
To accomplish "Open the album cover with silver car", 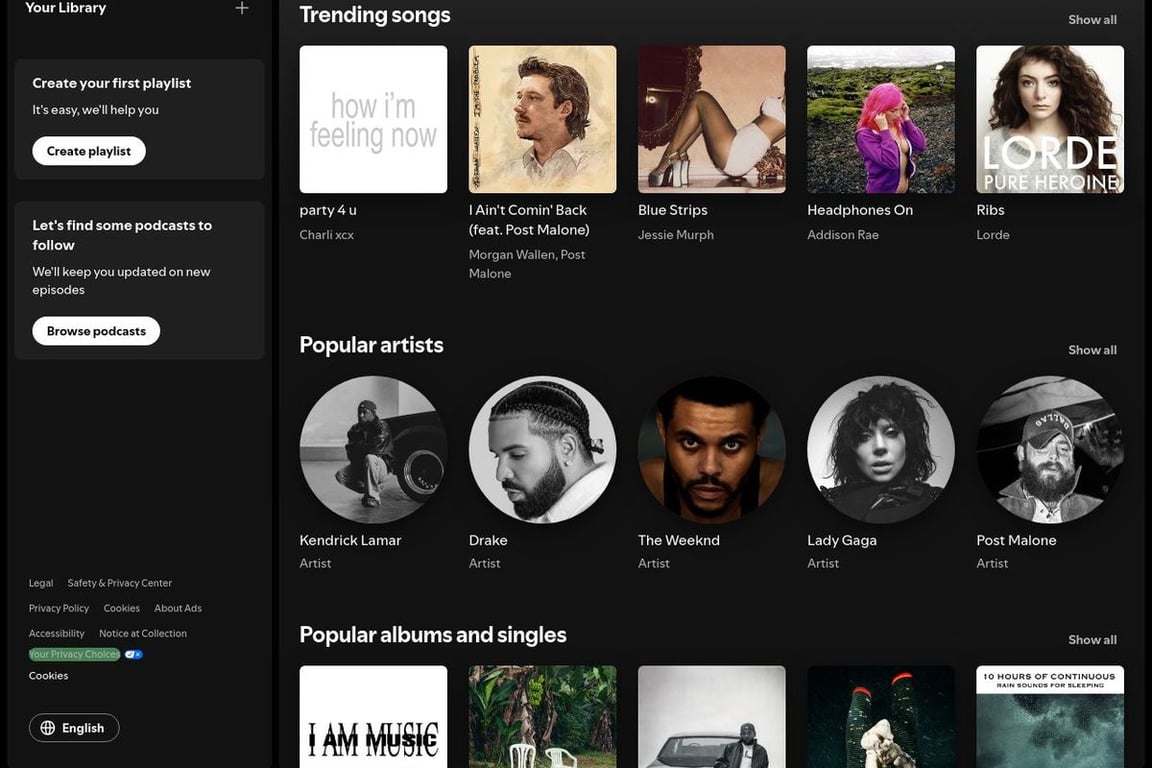I will coord(711,717).
